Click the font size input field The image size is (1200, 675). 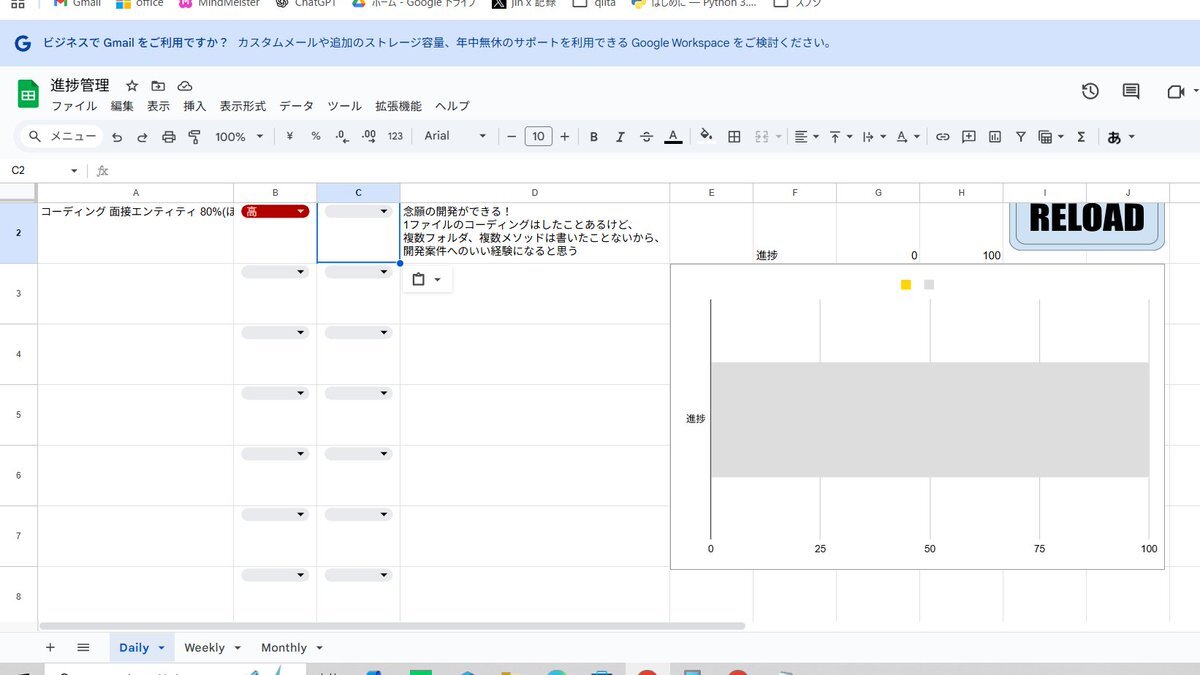pos(538,136)
